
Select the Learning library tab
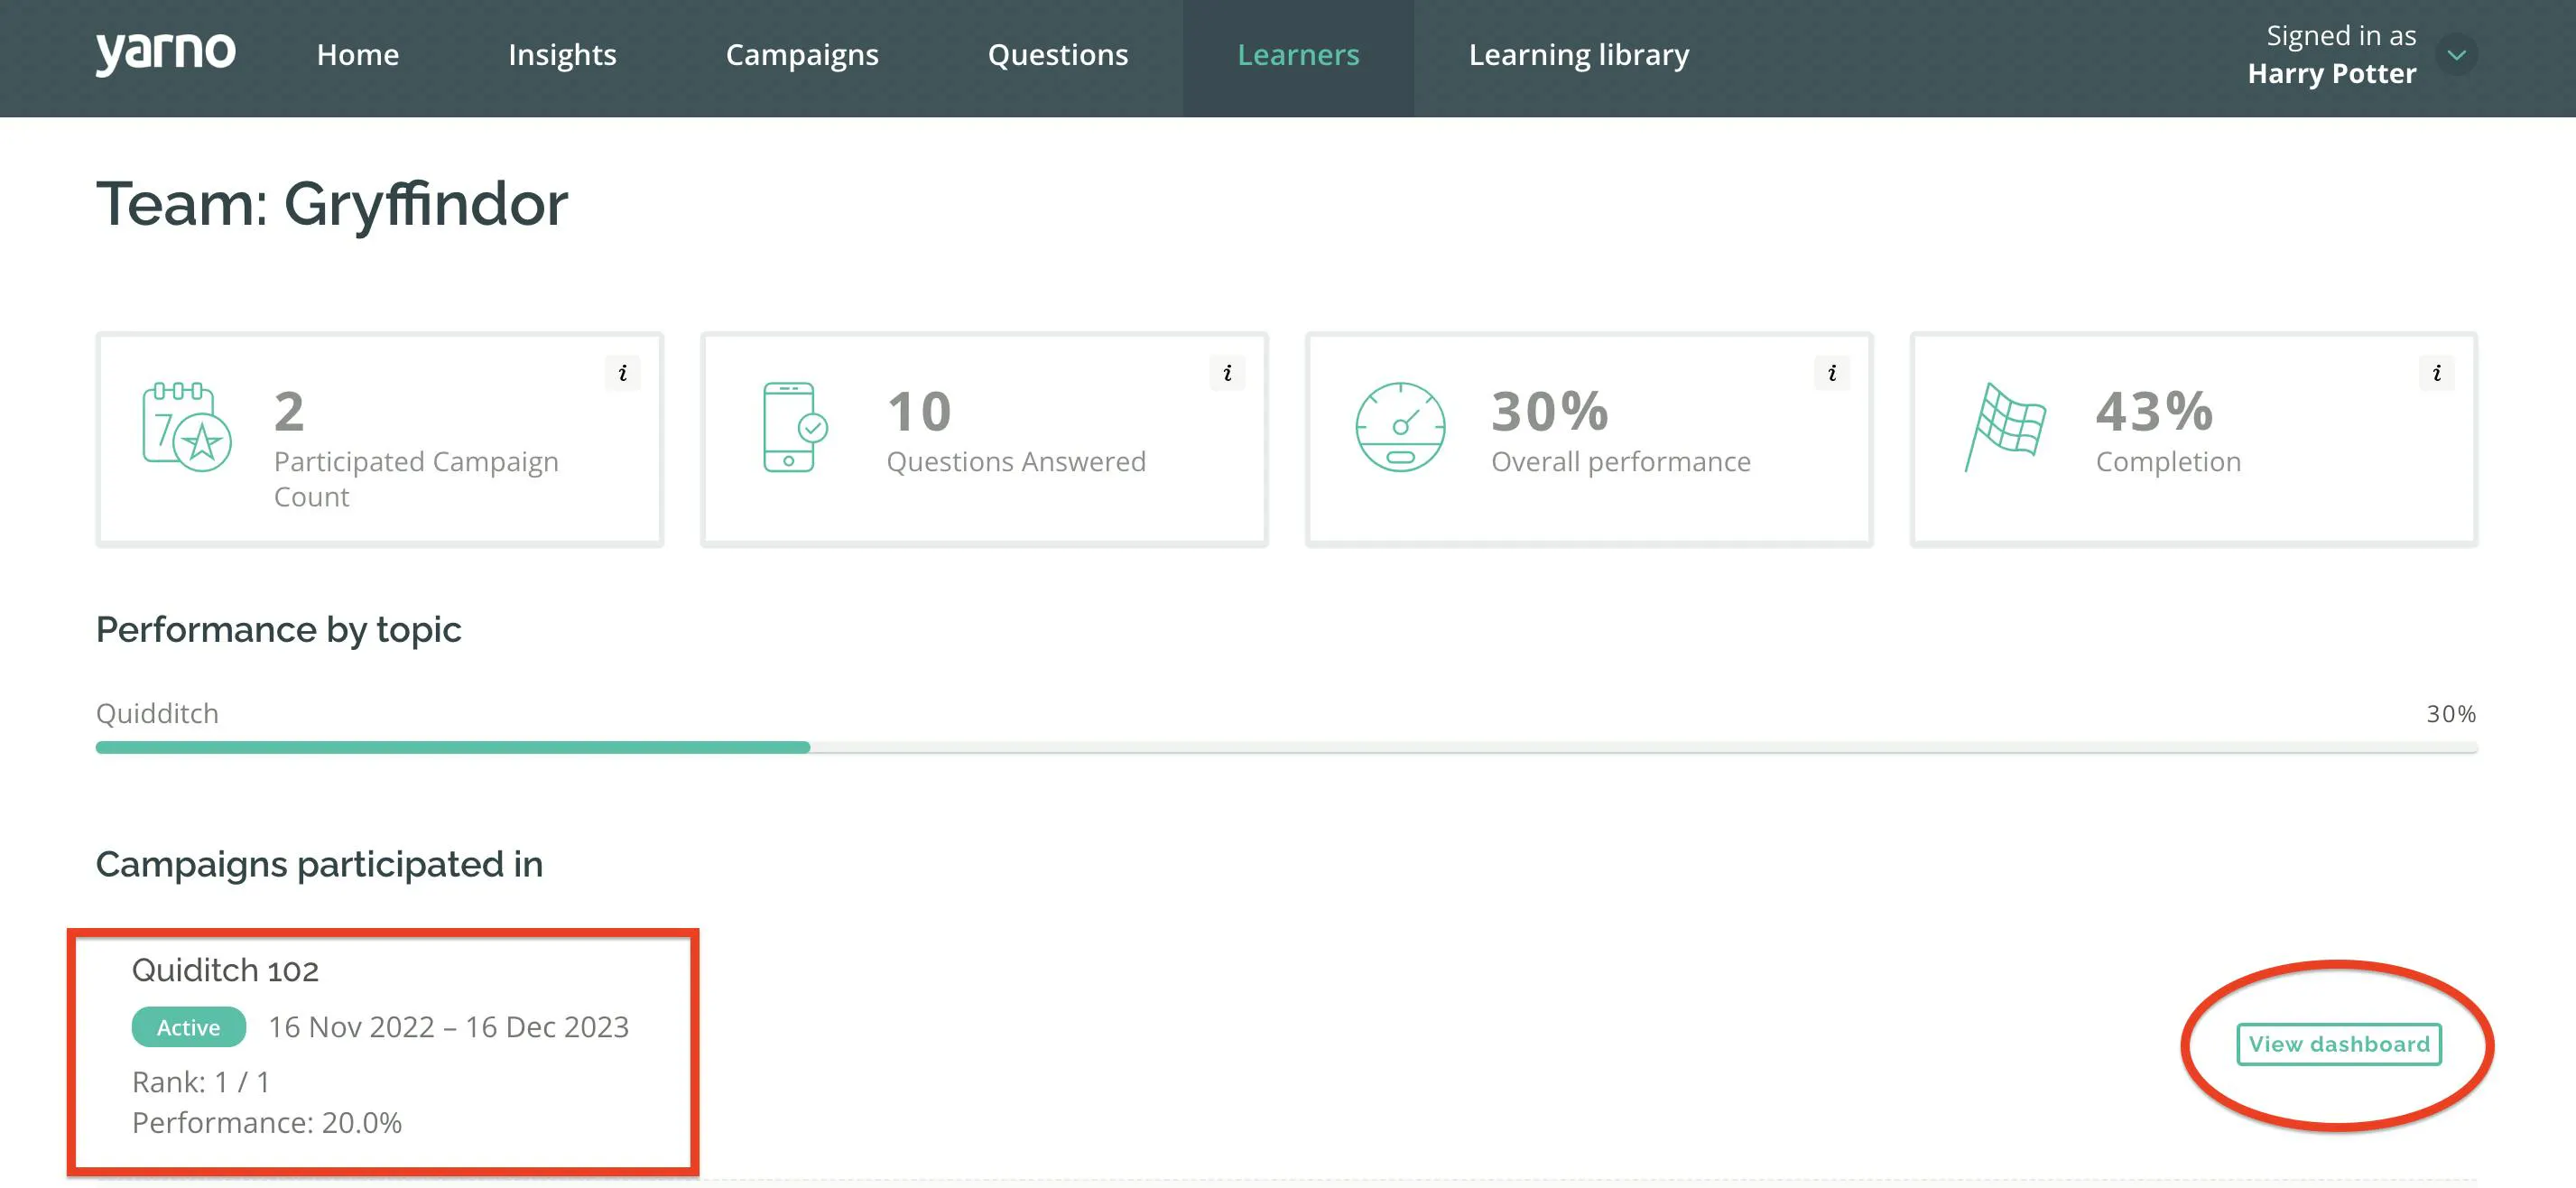1579,55
